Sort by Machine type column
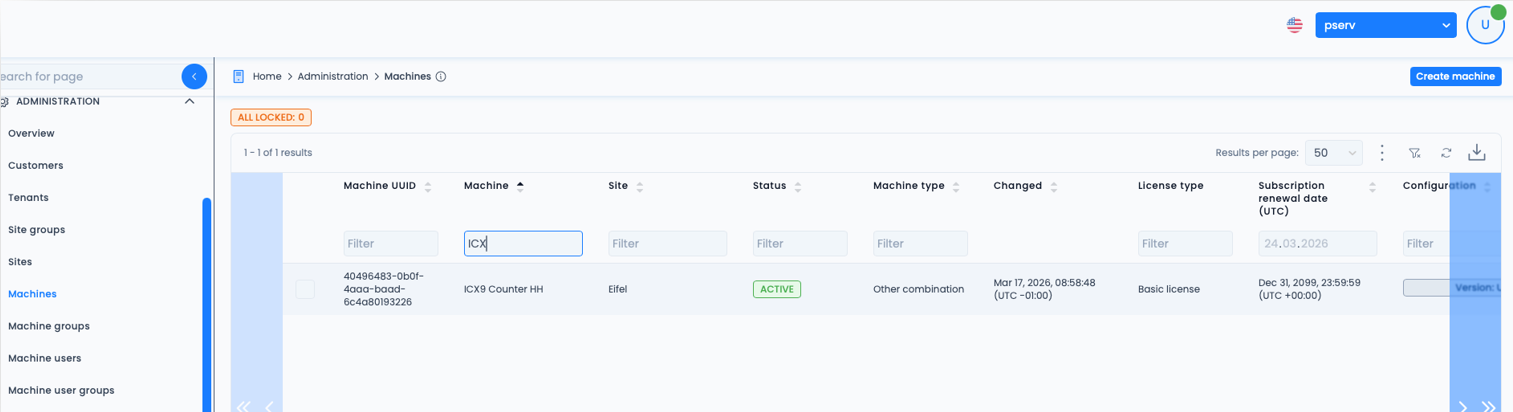Screen dimensions: 1513x412 tap(956, 187)
